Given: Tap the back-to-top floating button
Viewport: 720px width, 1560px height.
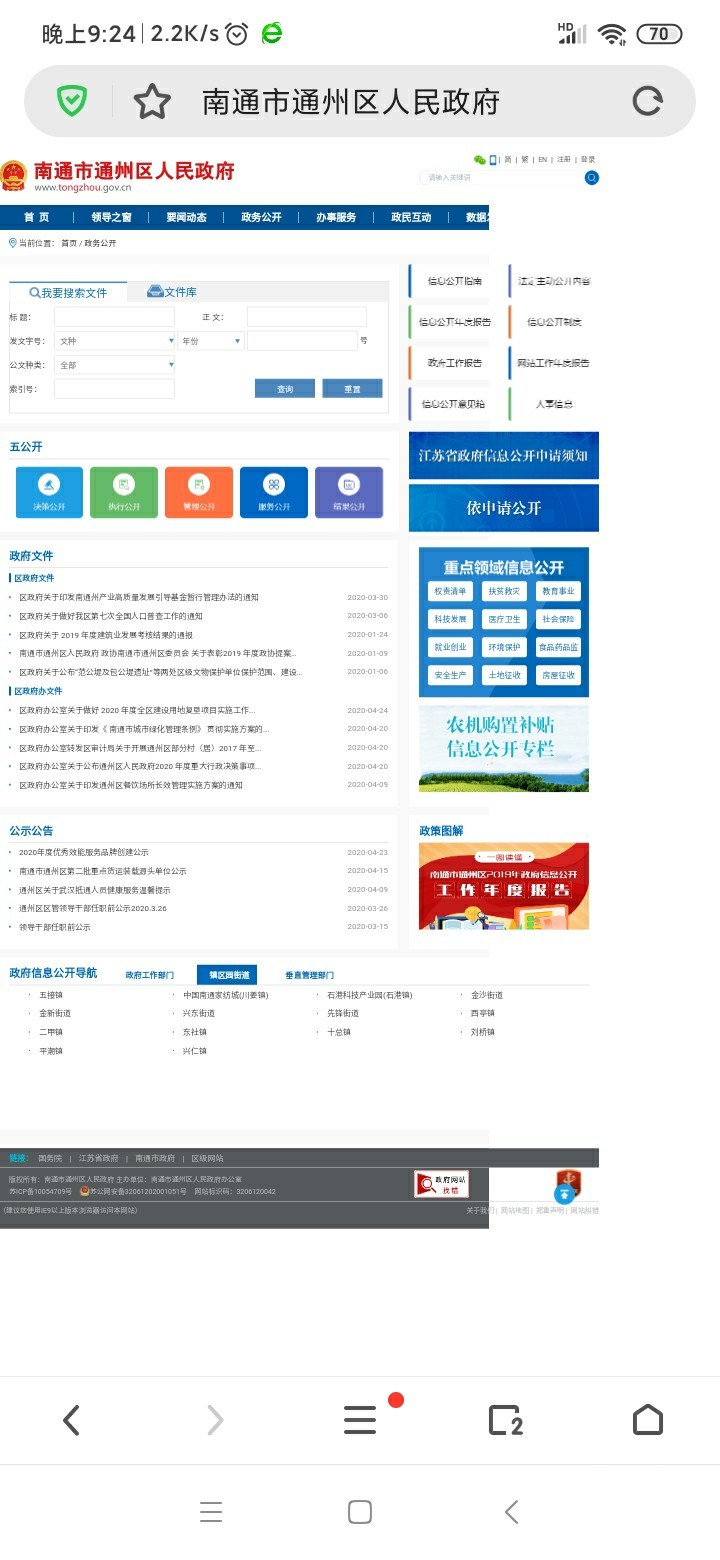Looking at the screenshot, I should tap(566, 1193).
